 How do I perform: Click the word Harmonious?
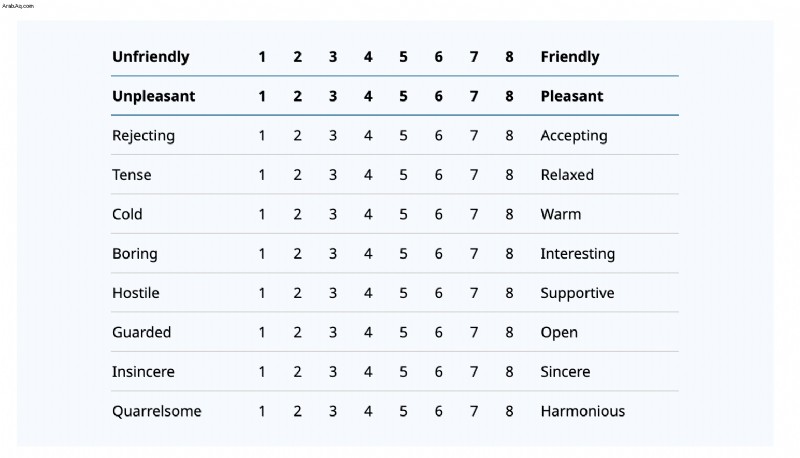click(x=583, y=411)
